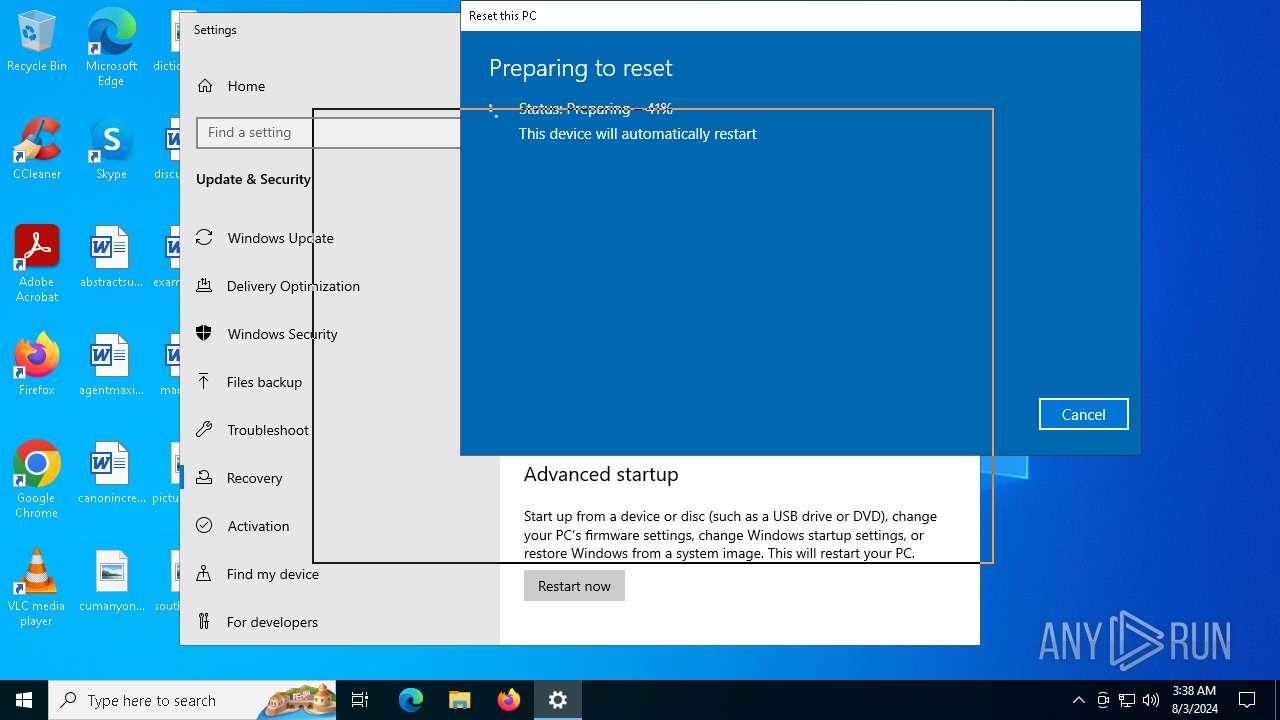Image resolution: width=1280 pixels, height=720 pixels.
Task: Open VLC media player shortcut
Action: click(37, 588)
